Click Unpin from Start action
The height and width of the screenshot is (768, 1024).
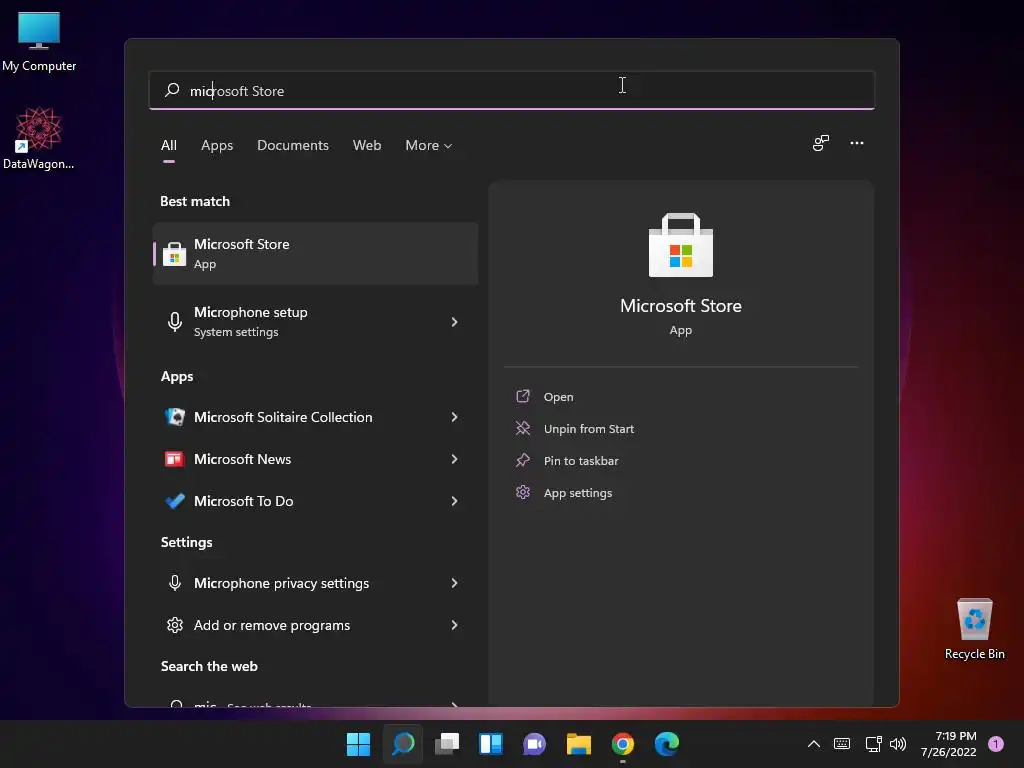point(588,428)
